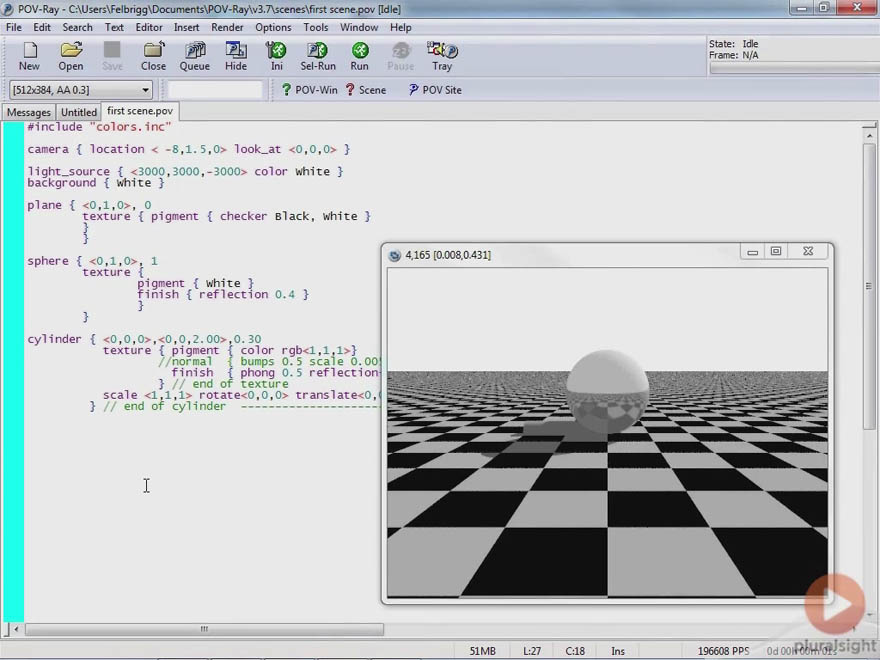880x660 pixels.
Task: Open the Options menu
Action: (x=273, y=27)
